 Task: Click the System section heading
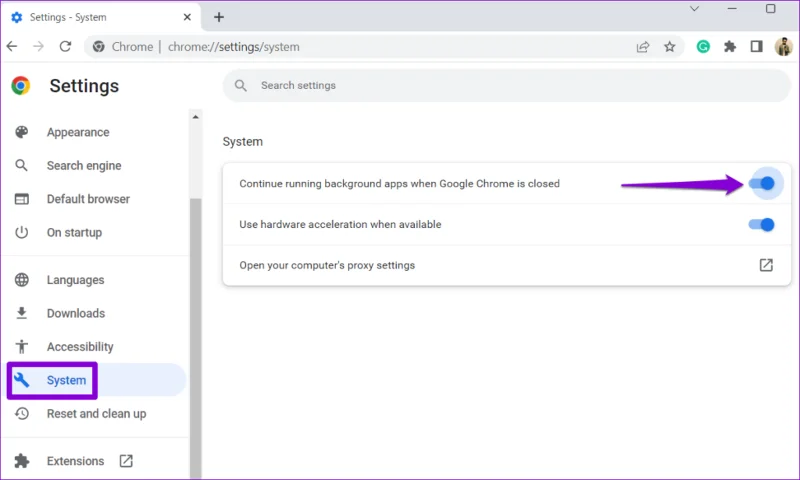(242, 142)
